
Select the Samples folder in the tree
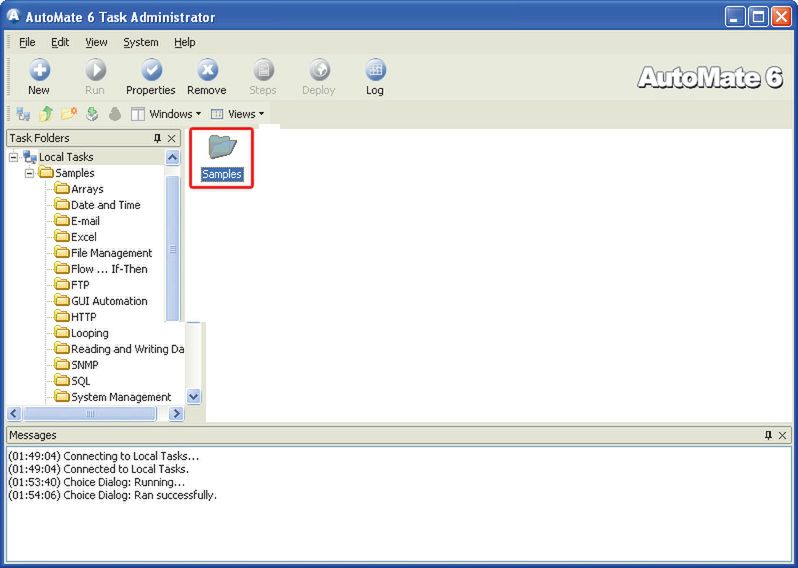[75, 173]
